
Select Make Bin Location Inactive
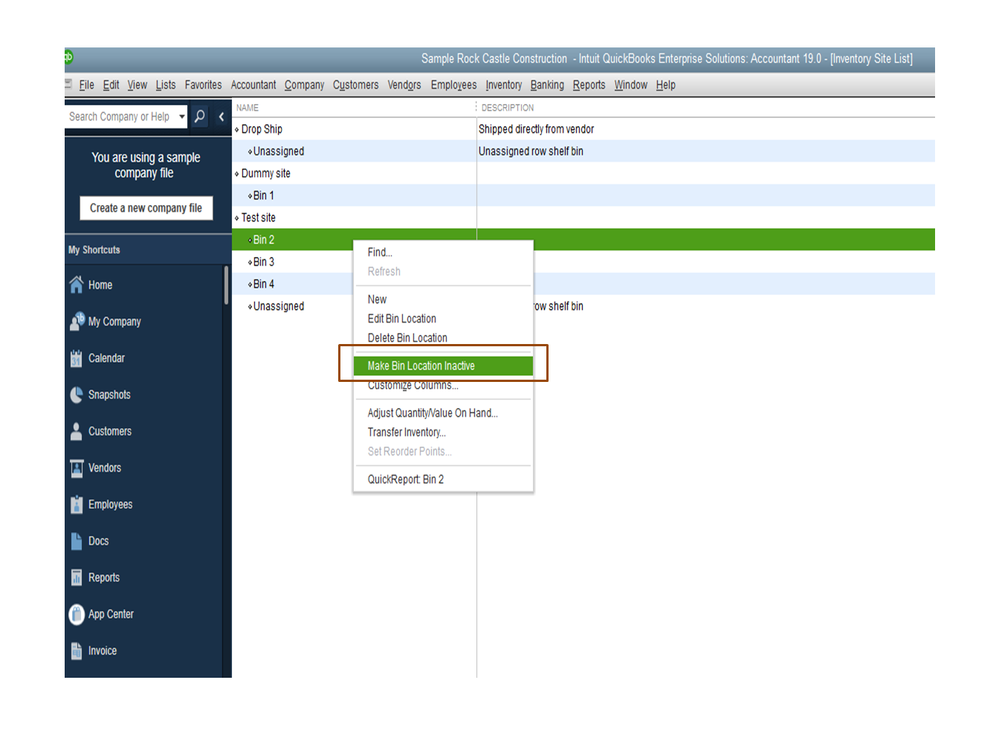pyautogui.click(x=443, y=366)
